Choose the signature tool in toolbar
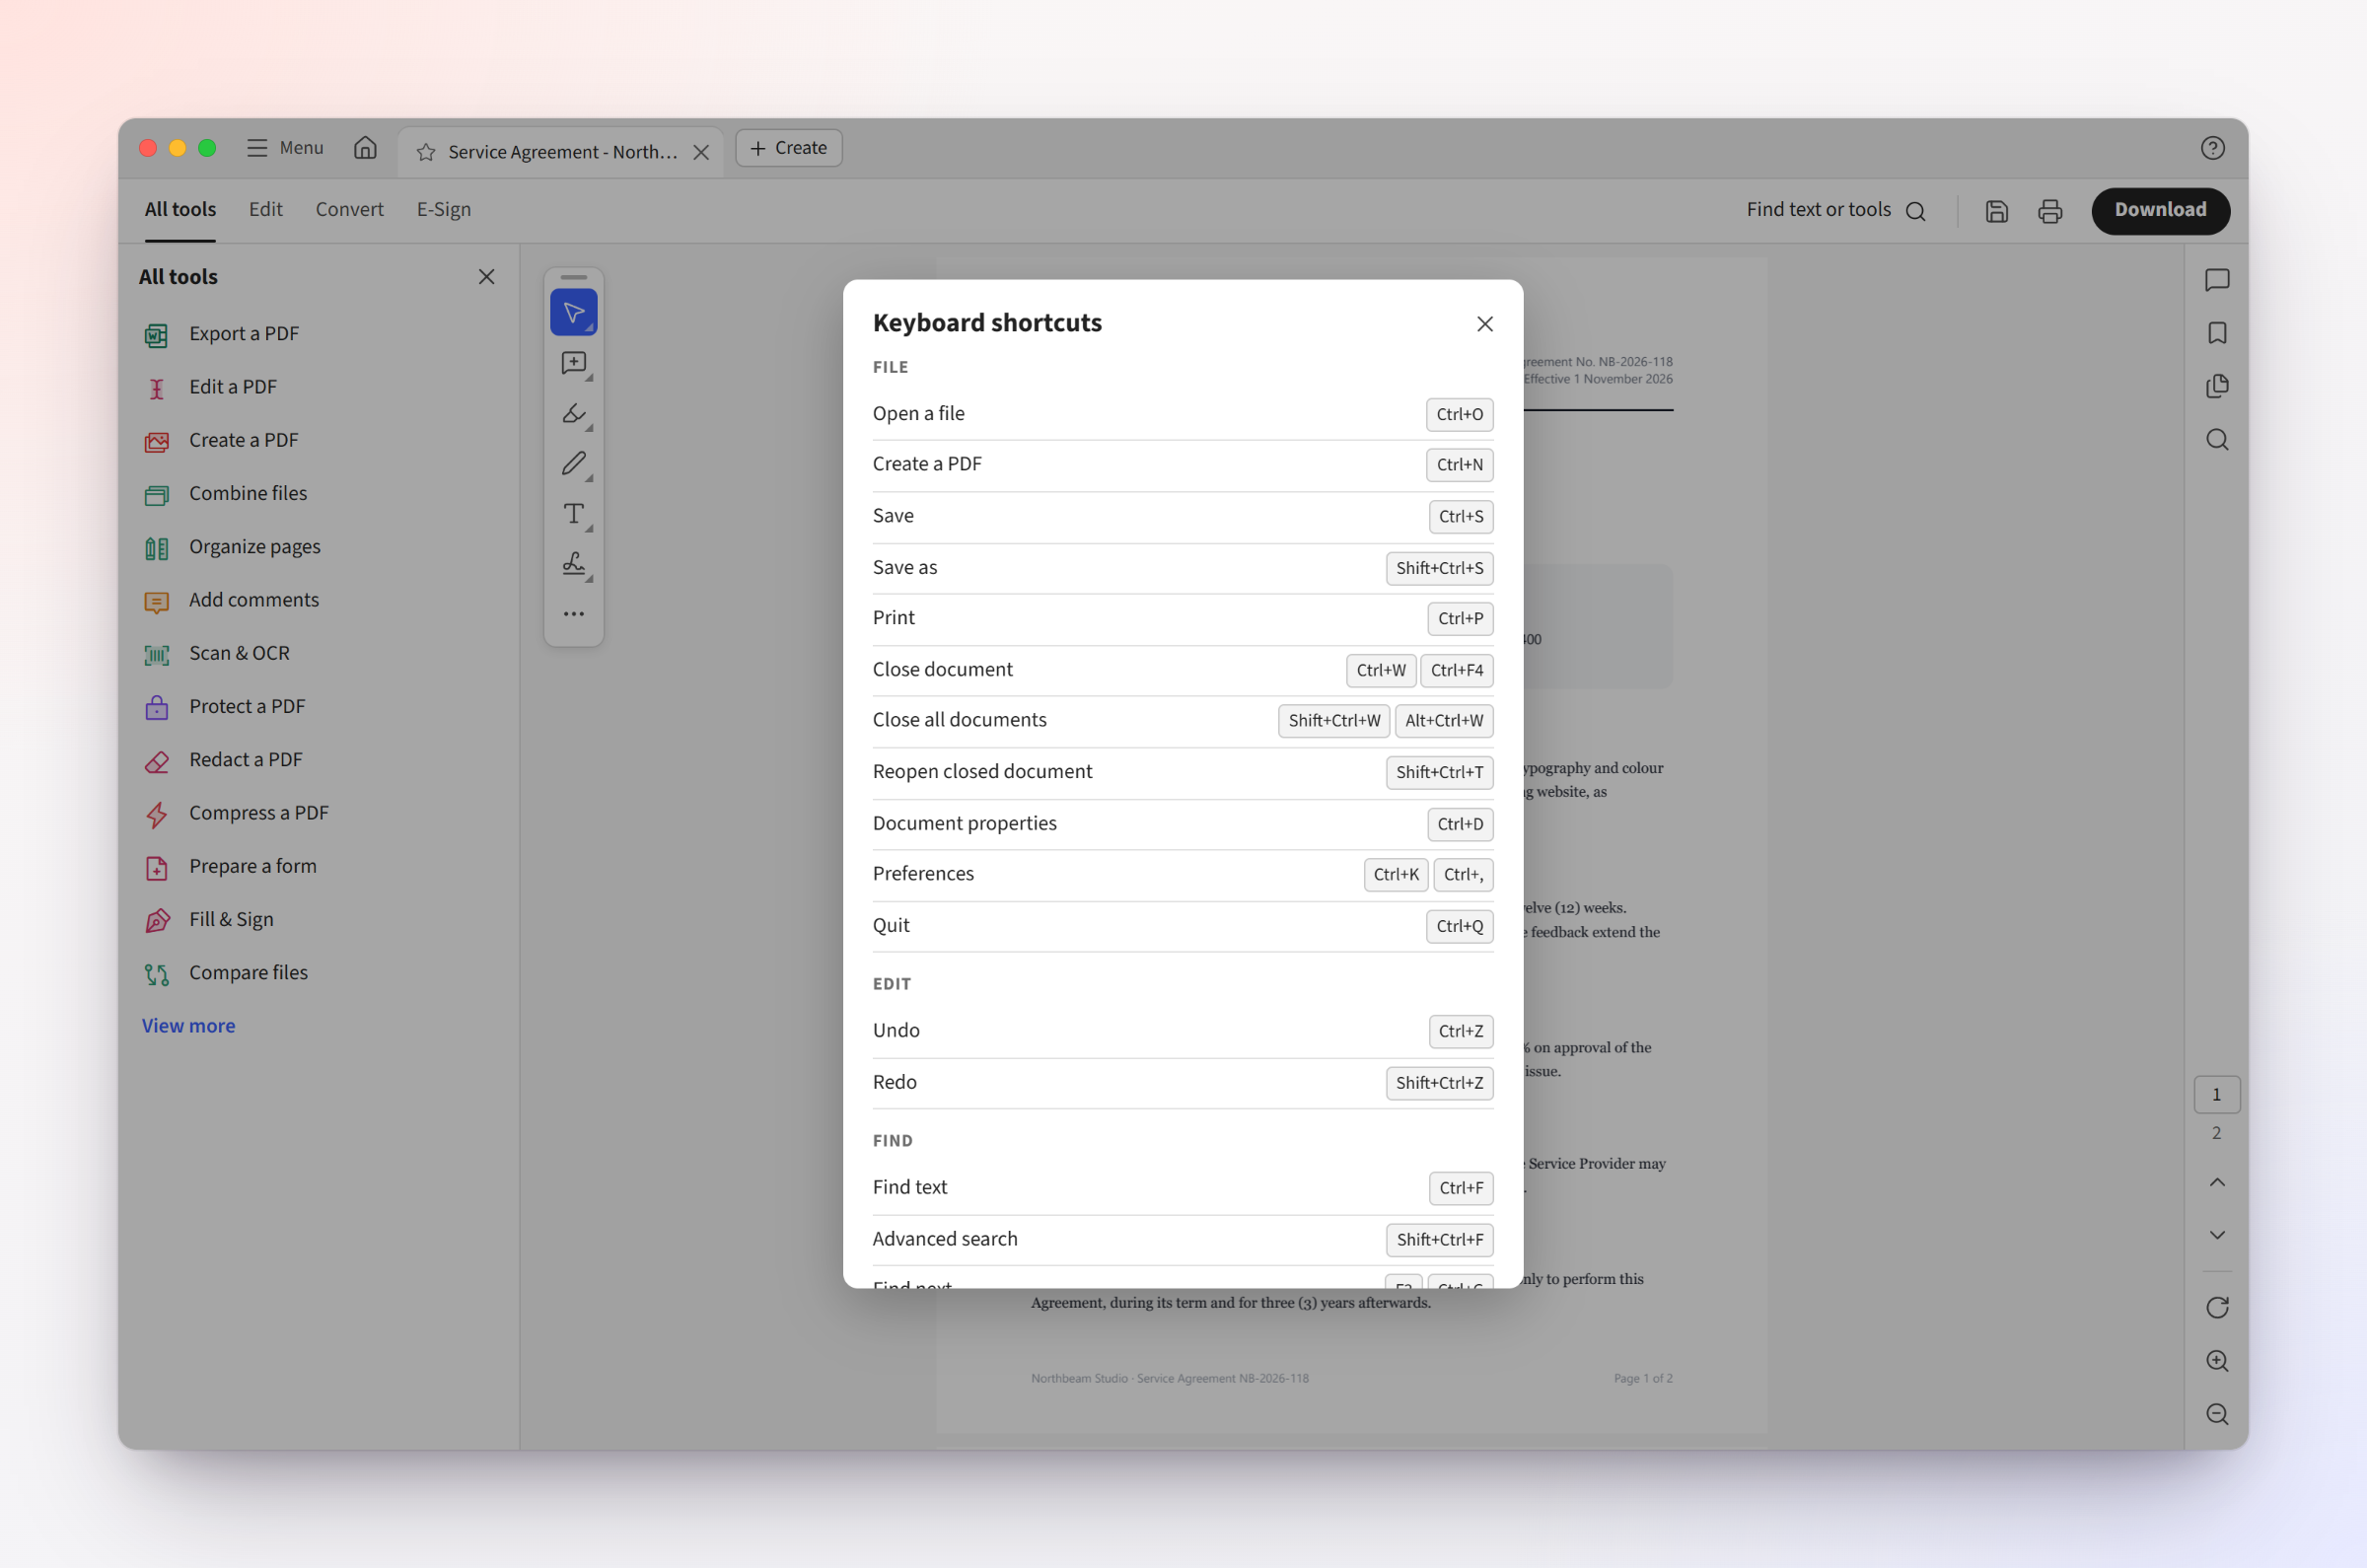 click(x=573, y=564)
